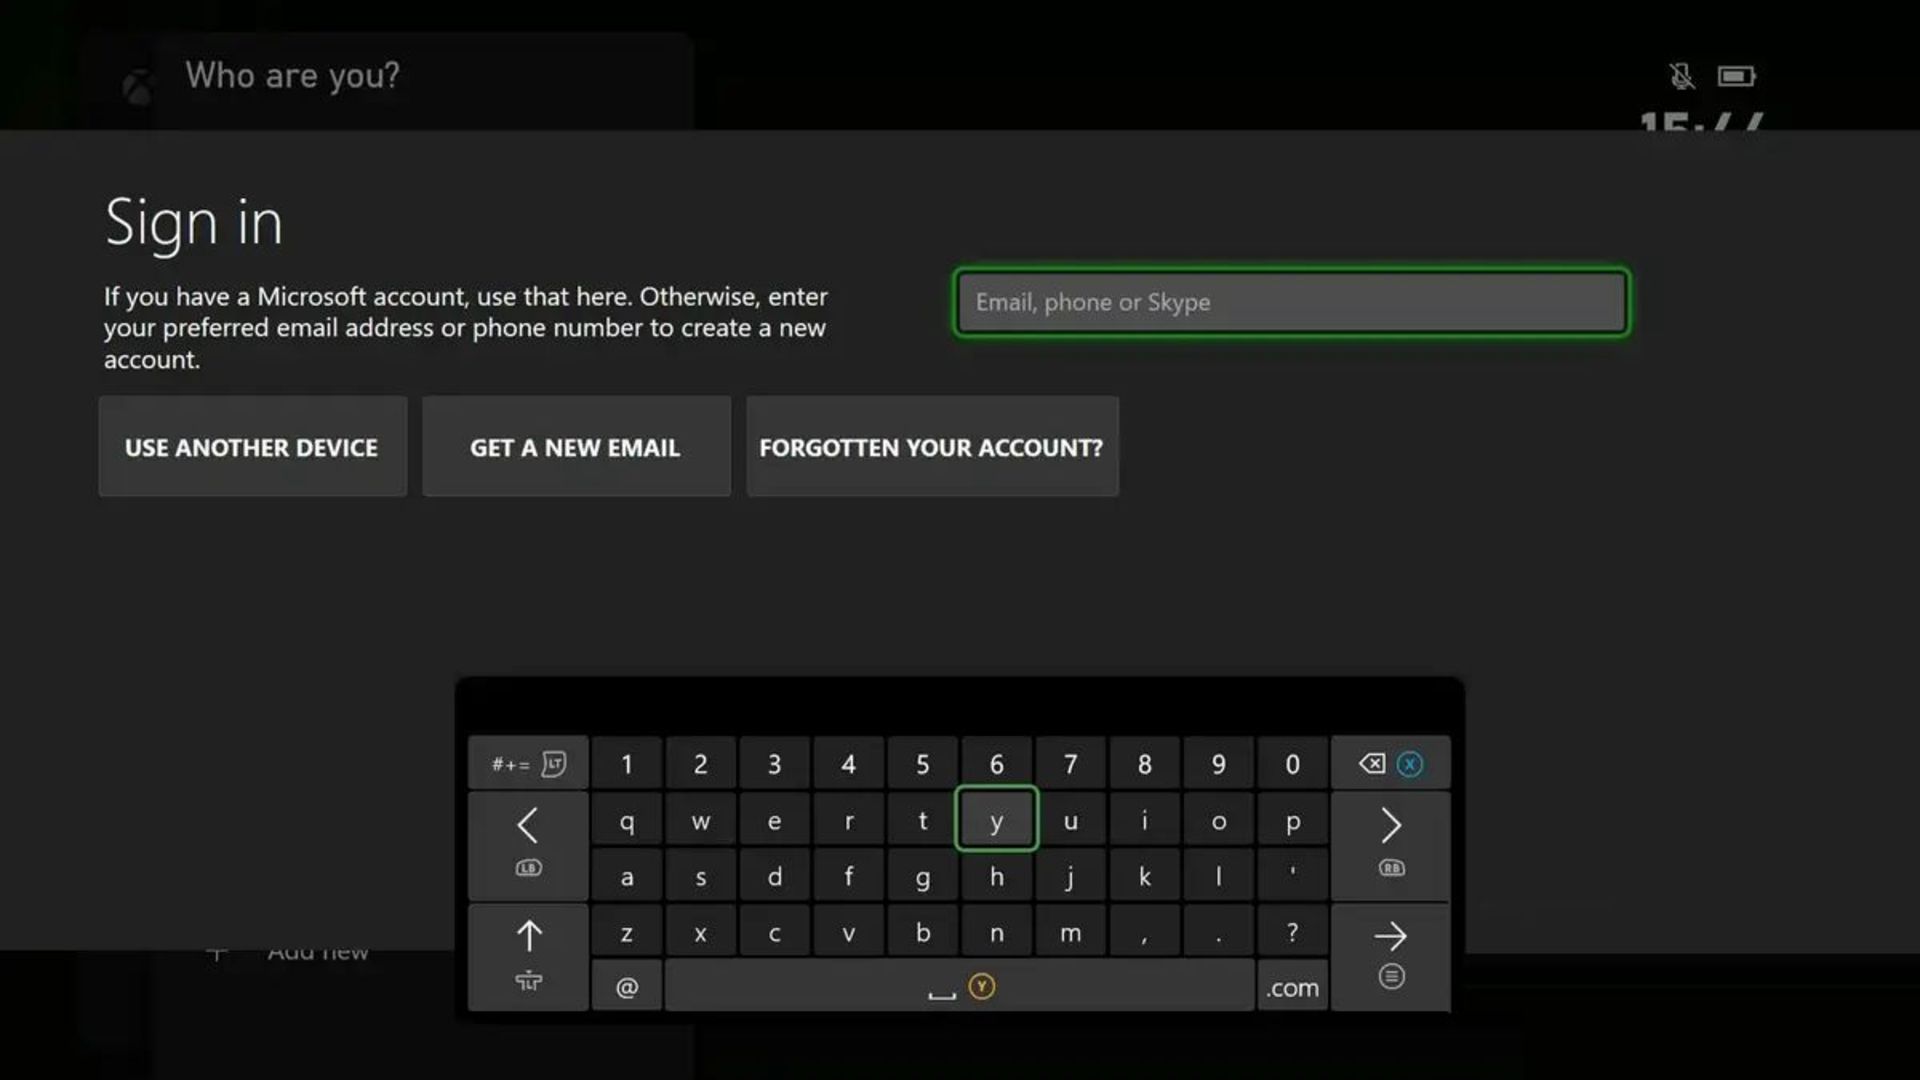Tap the apostrophe key

coord(1293,877)
